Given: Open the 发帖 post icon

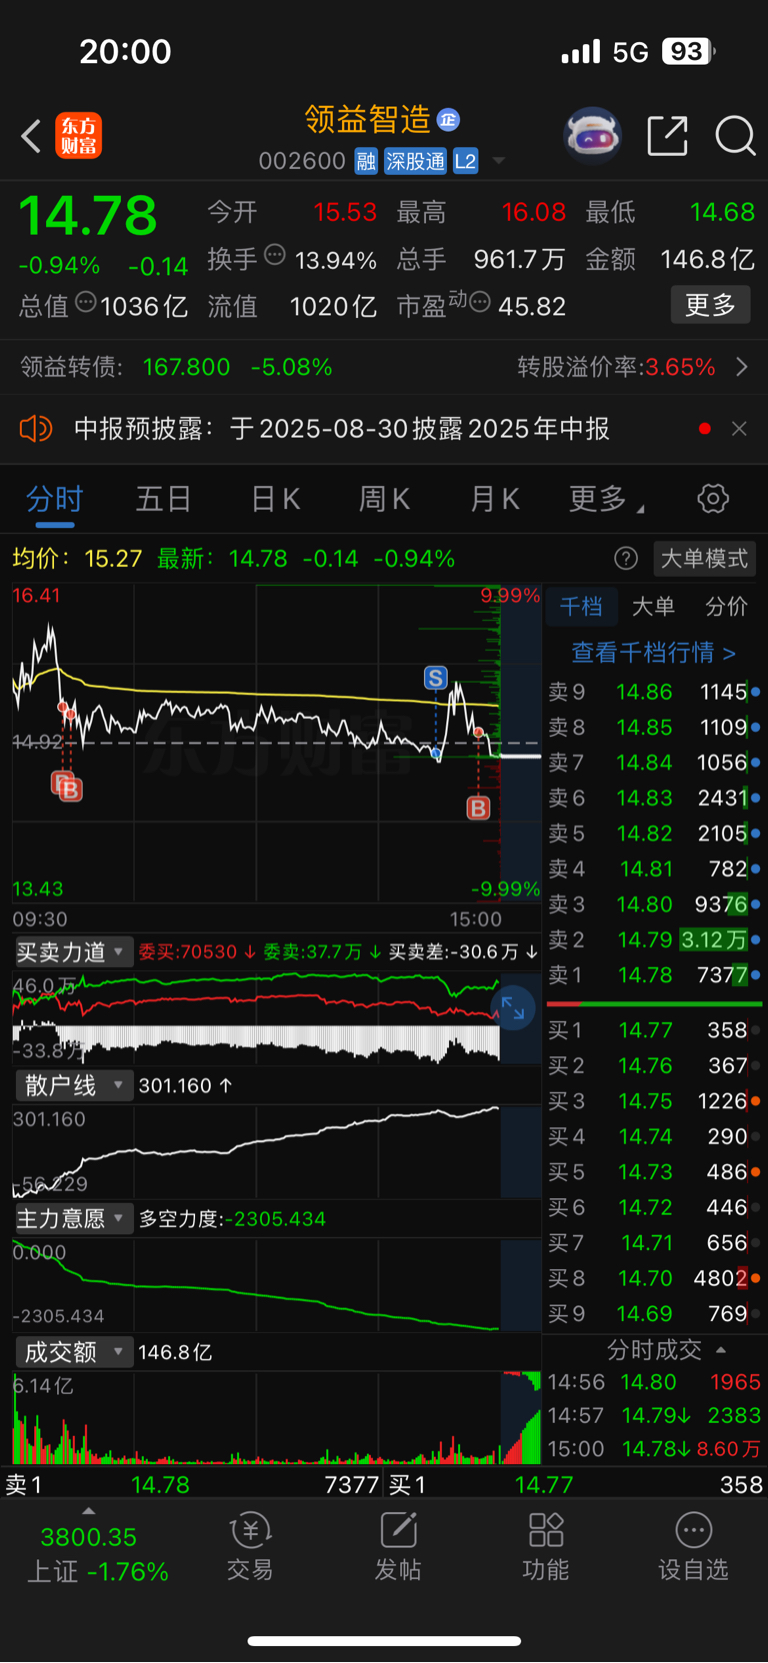Looking at the screenshot, I should click(398, 1546).
